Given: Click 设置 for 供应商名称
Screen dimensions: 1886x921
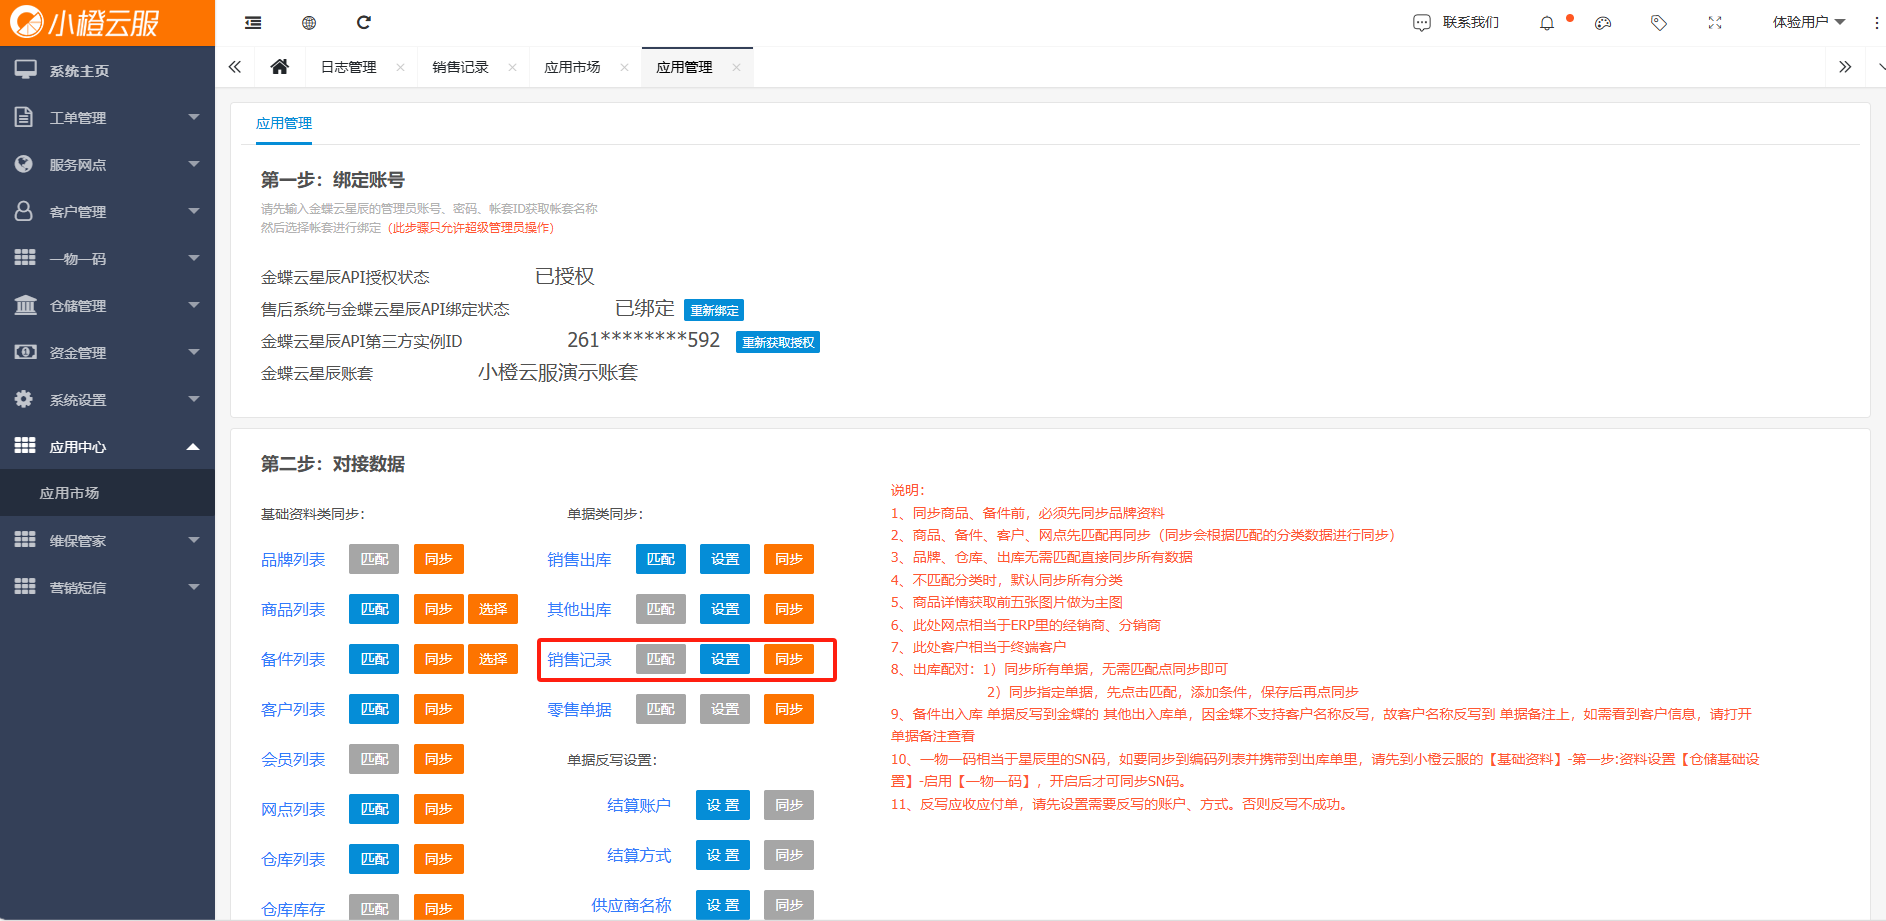Looking at the screenshot, I should (723, 905).
